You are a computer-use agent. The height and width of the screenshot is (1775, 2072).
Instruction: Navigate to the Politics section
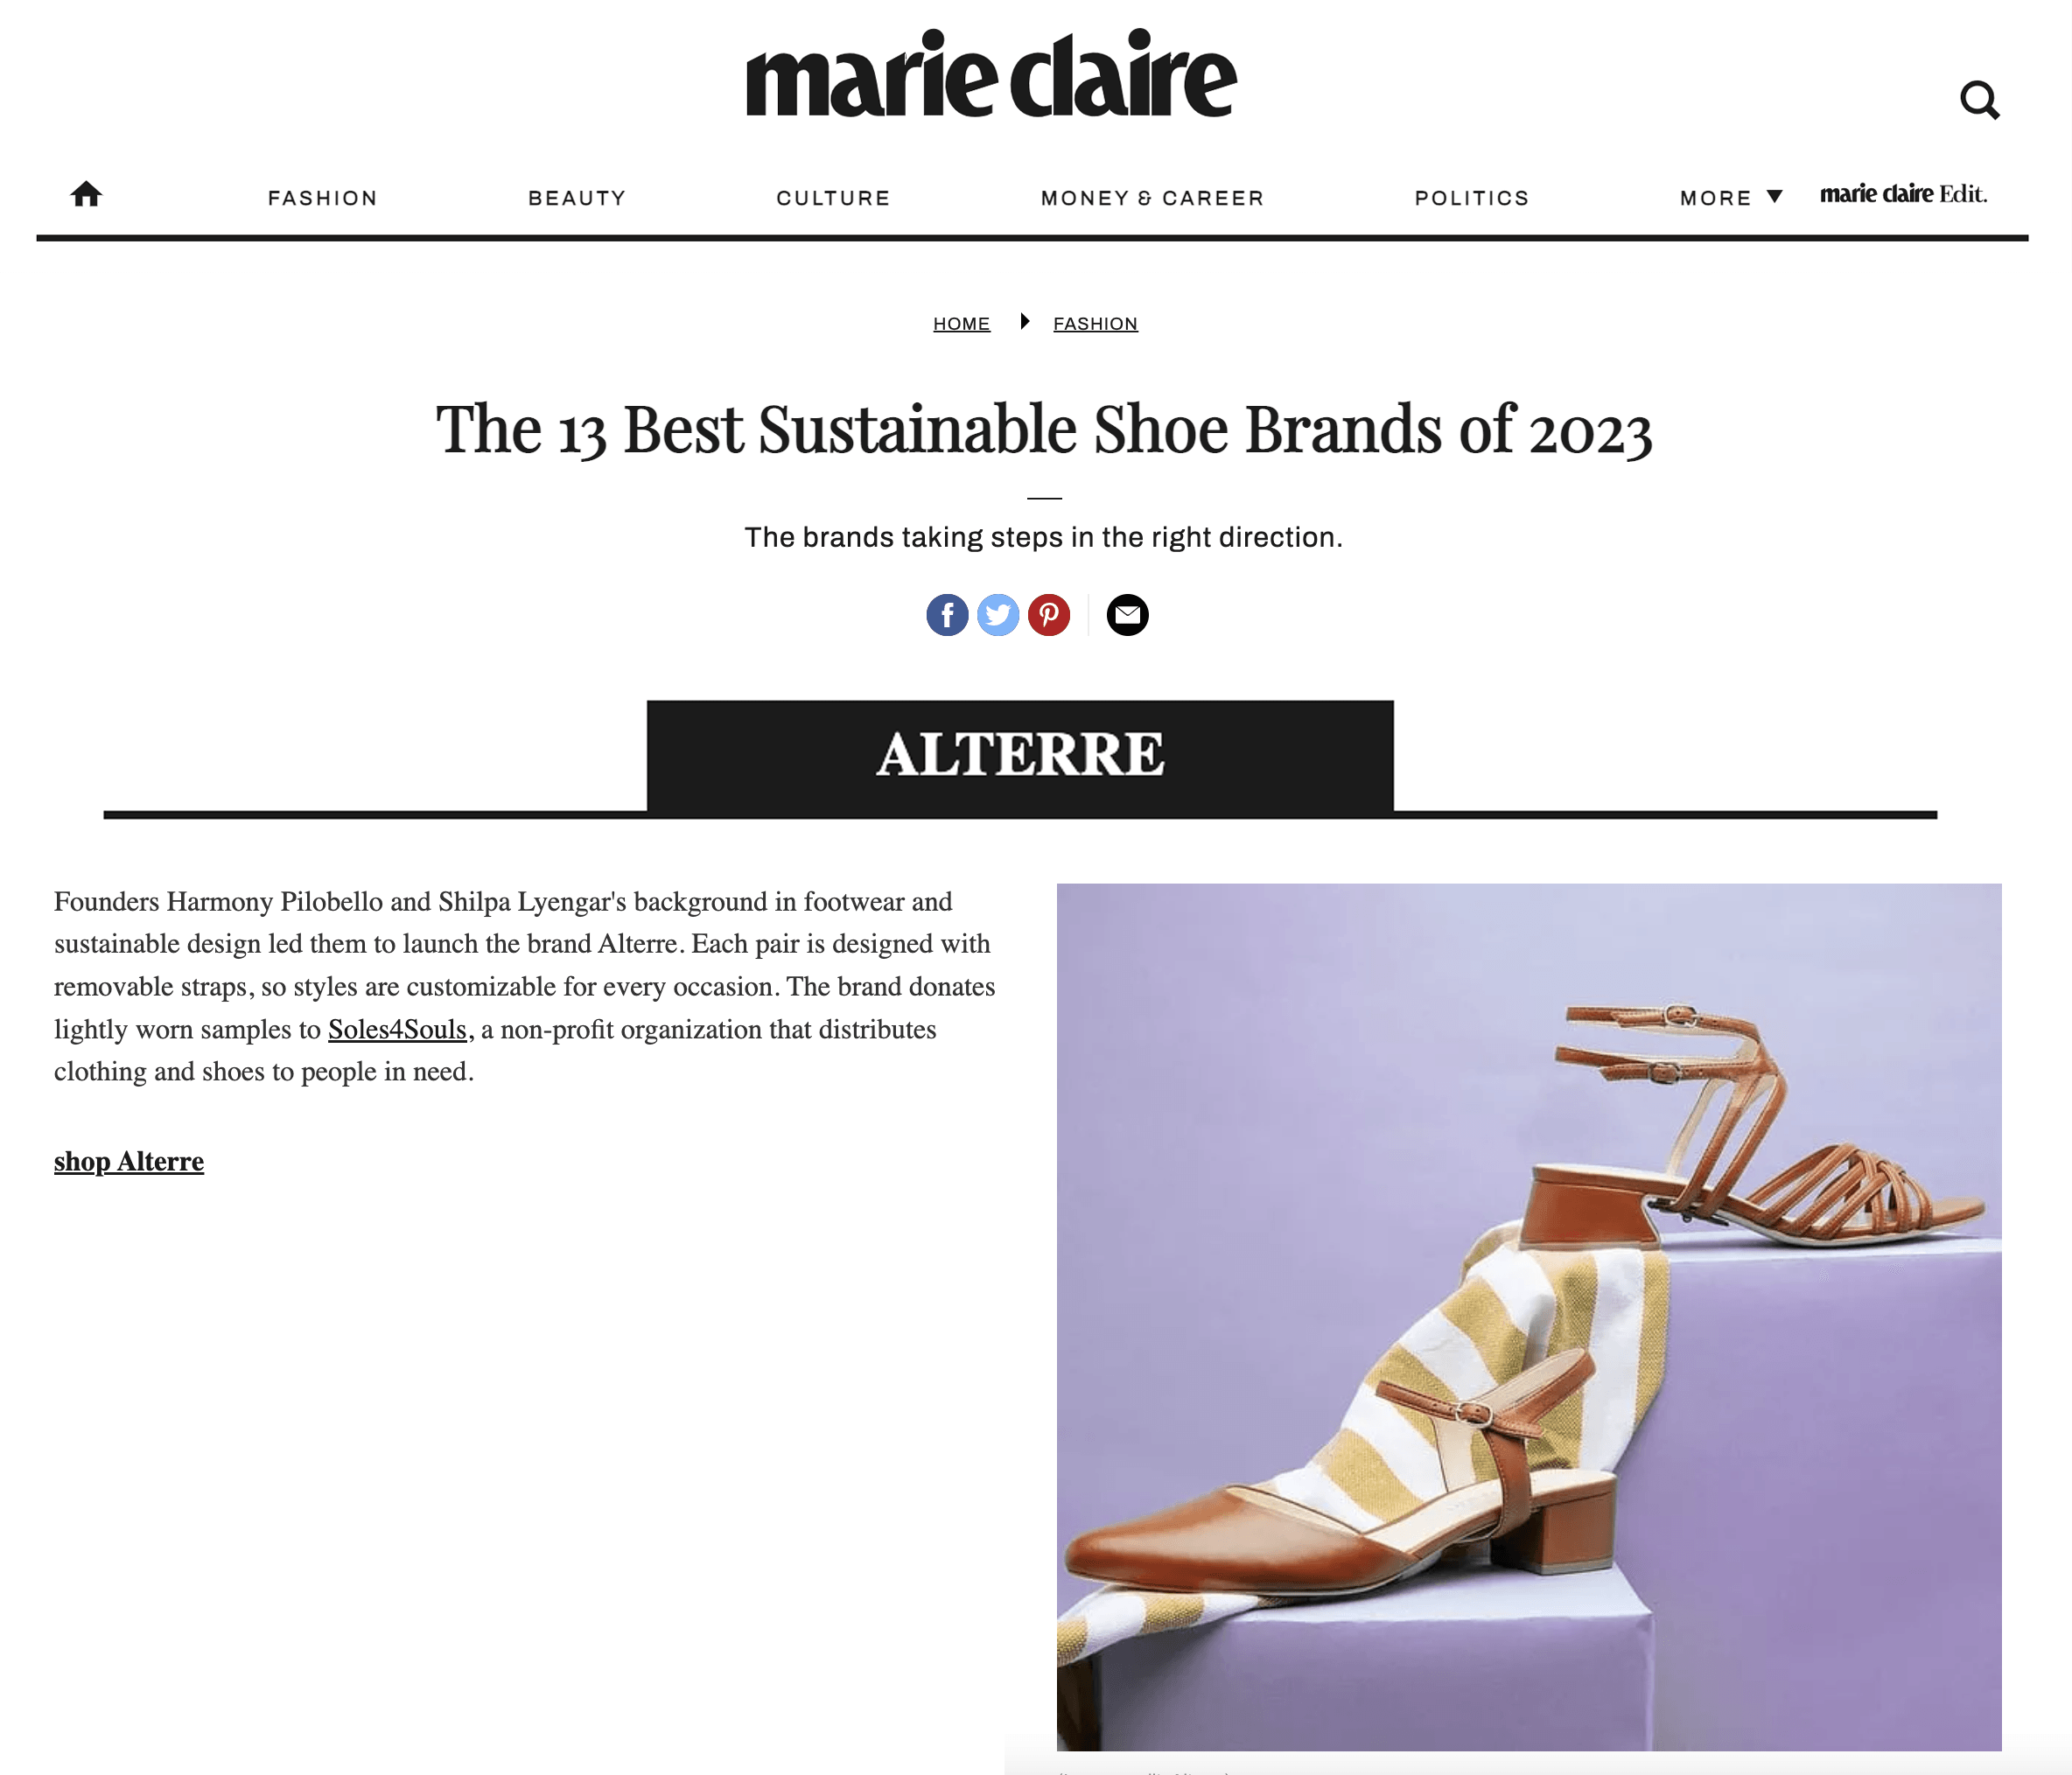[1472, 198]
